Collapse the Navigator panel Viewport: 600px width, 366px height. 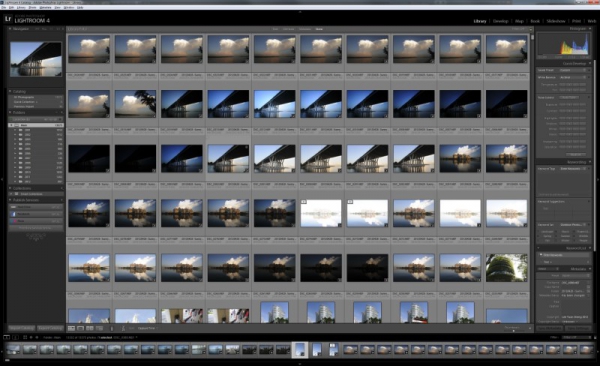(x=10, y=29)
